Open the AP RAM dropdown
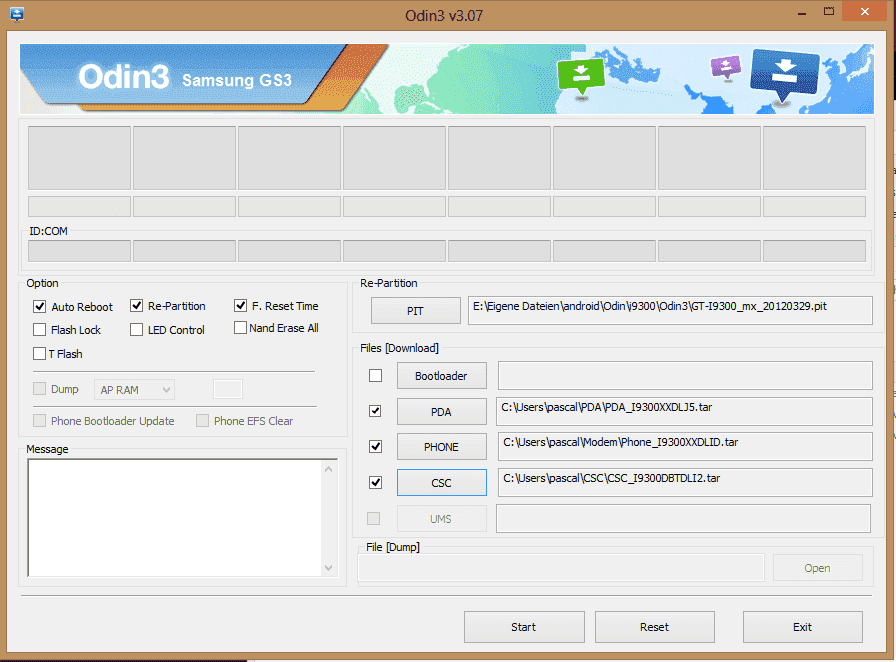896x662 pixels. (134, 390)
